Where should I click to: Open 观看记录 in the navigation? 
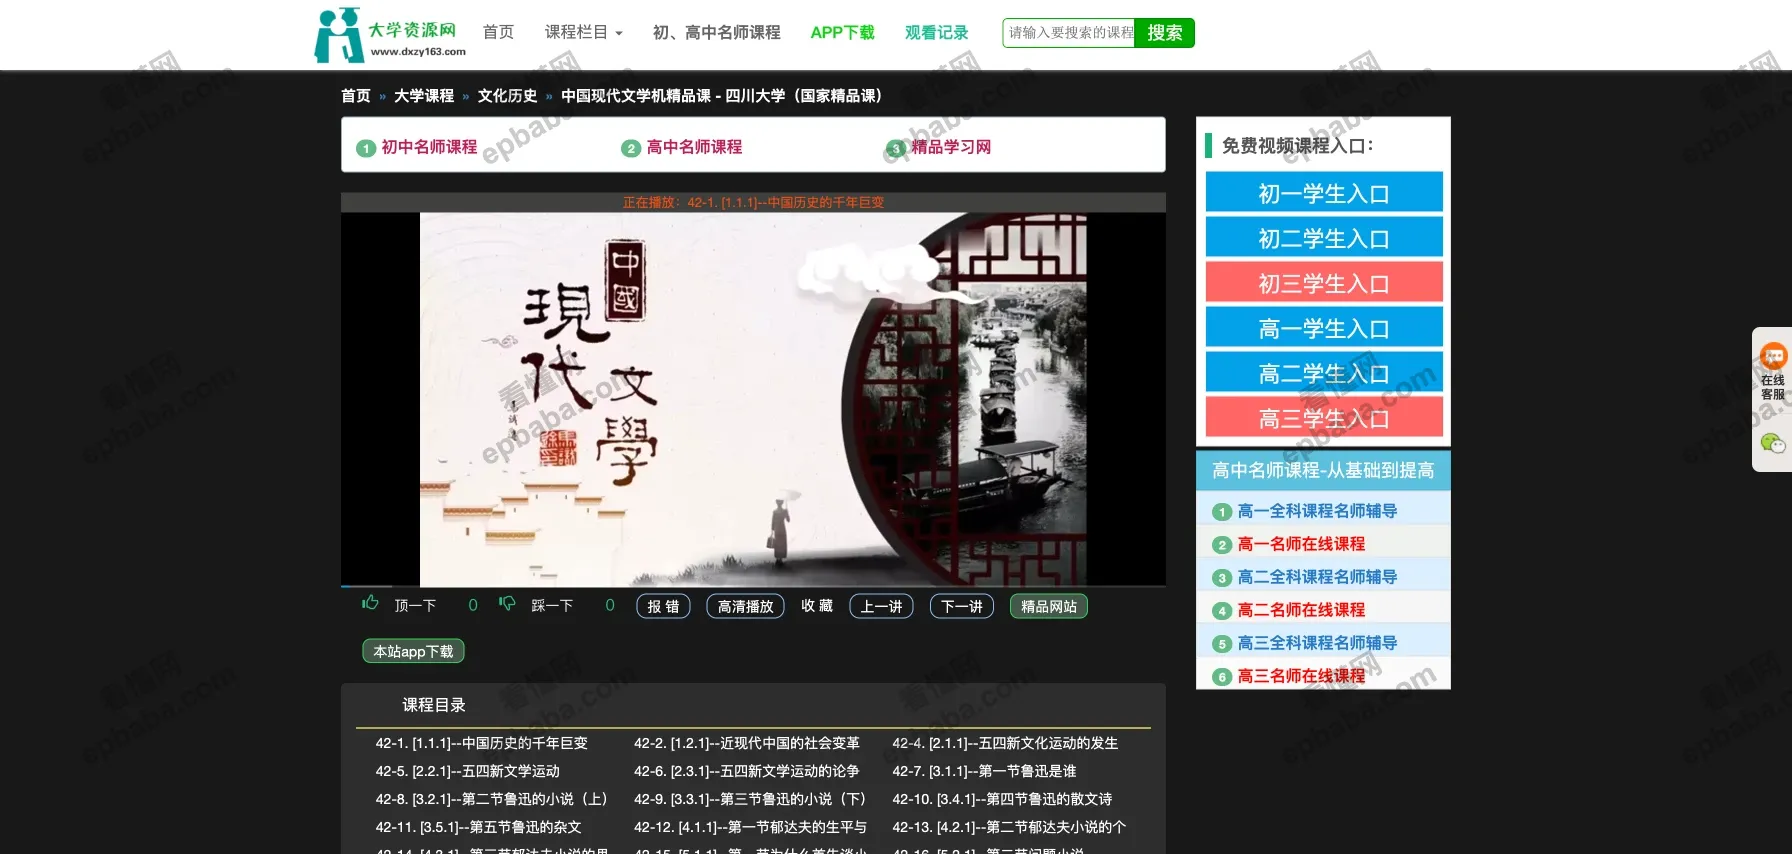click(937, 32)
